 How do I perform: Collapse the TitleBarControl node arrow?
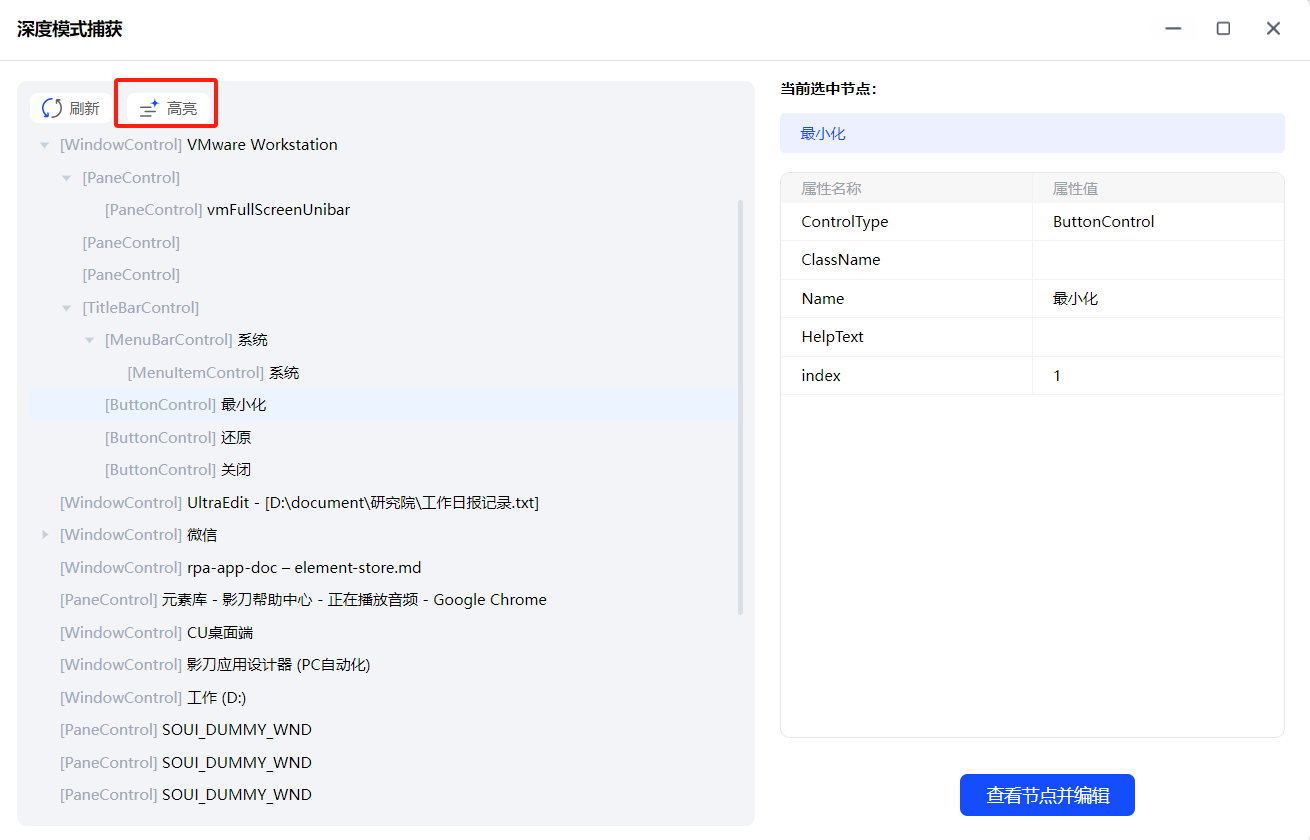click(x=66, y=308)
